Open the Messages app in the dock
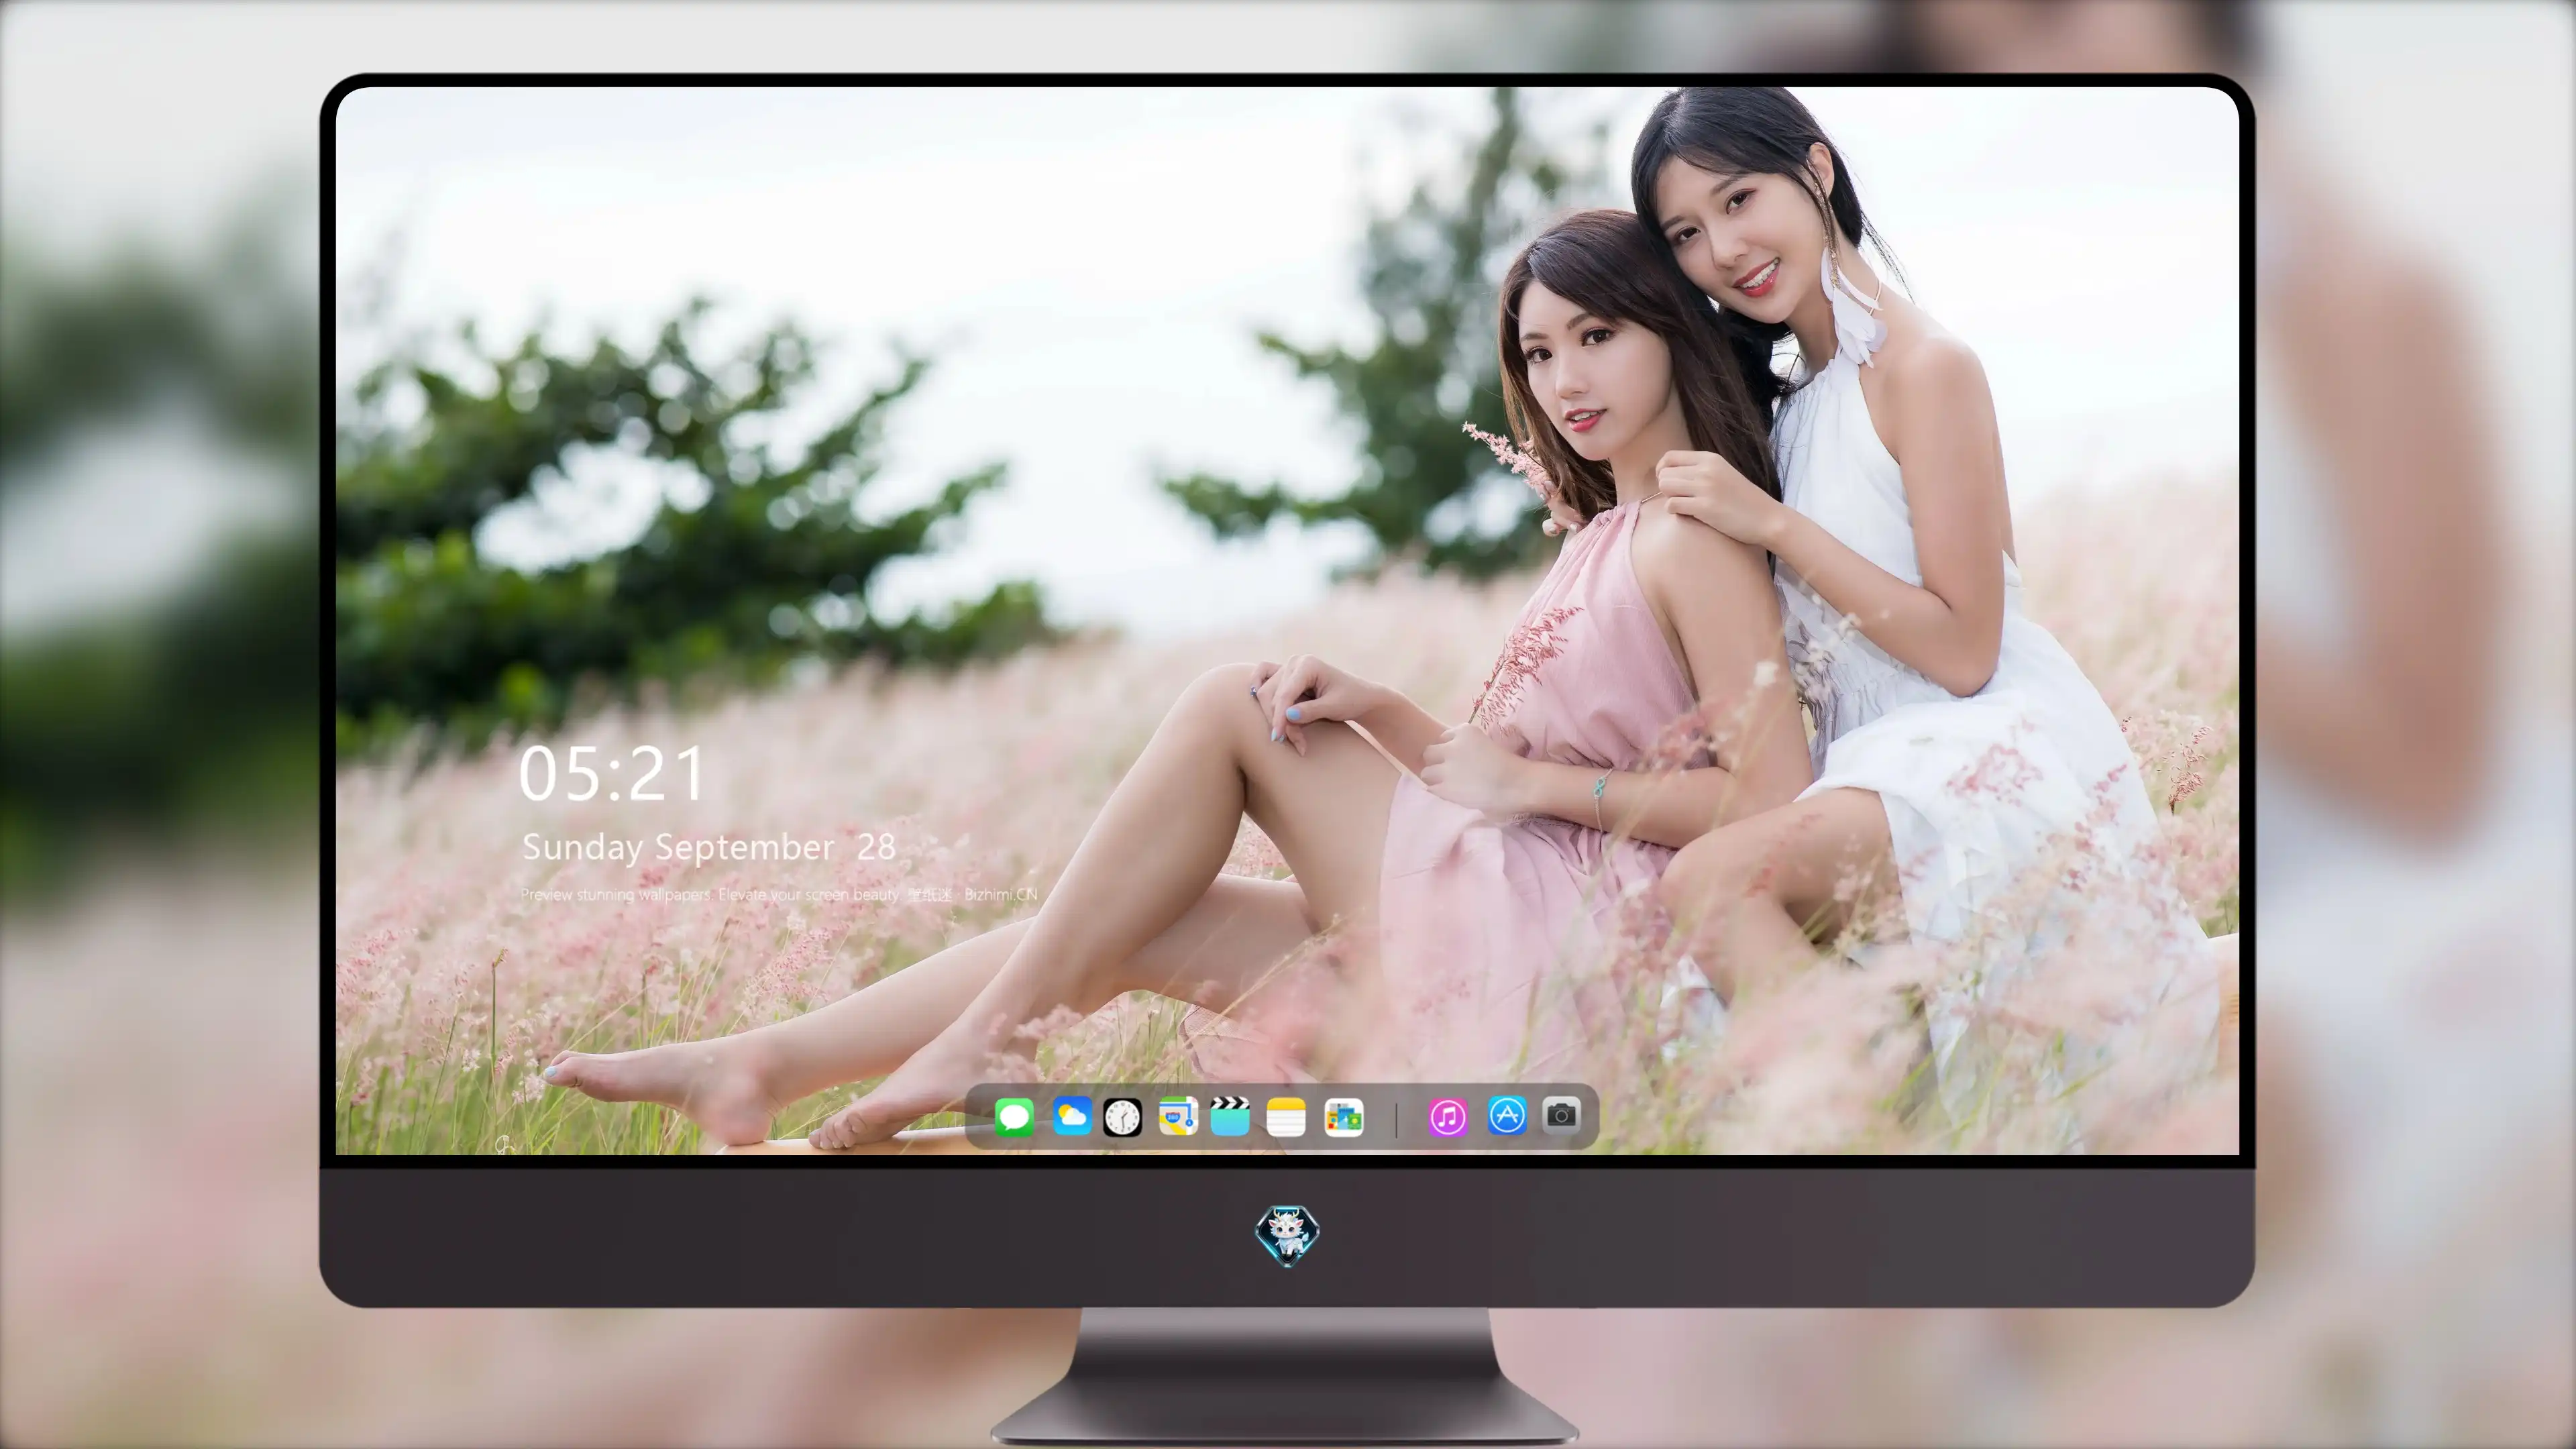The image size is (2576, 1449). pyautogui.click(x=1014, y=1117)
